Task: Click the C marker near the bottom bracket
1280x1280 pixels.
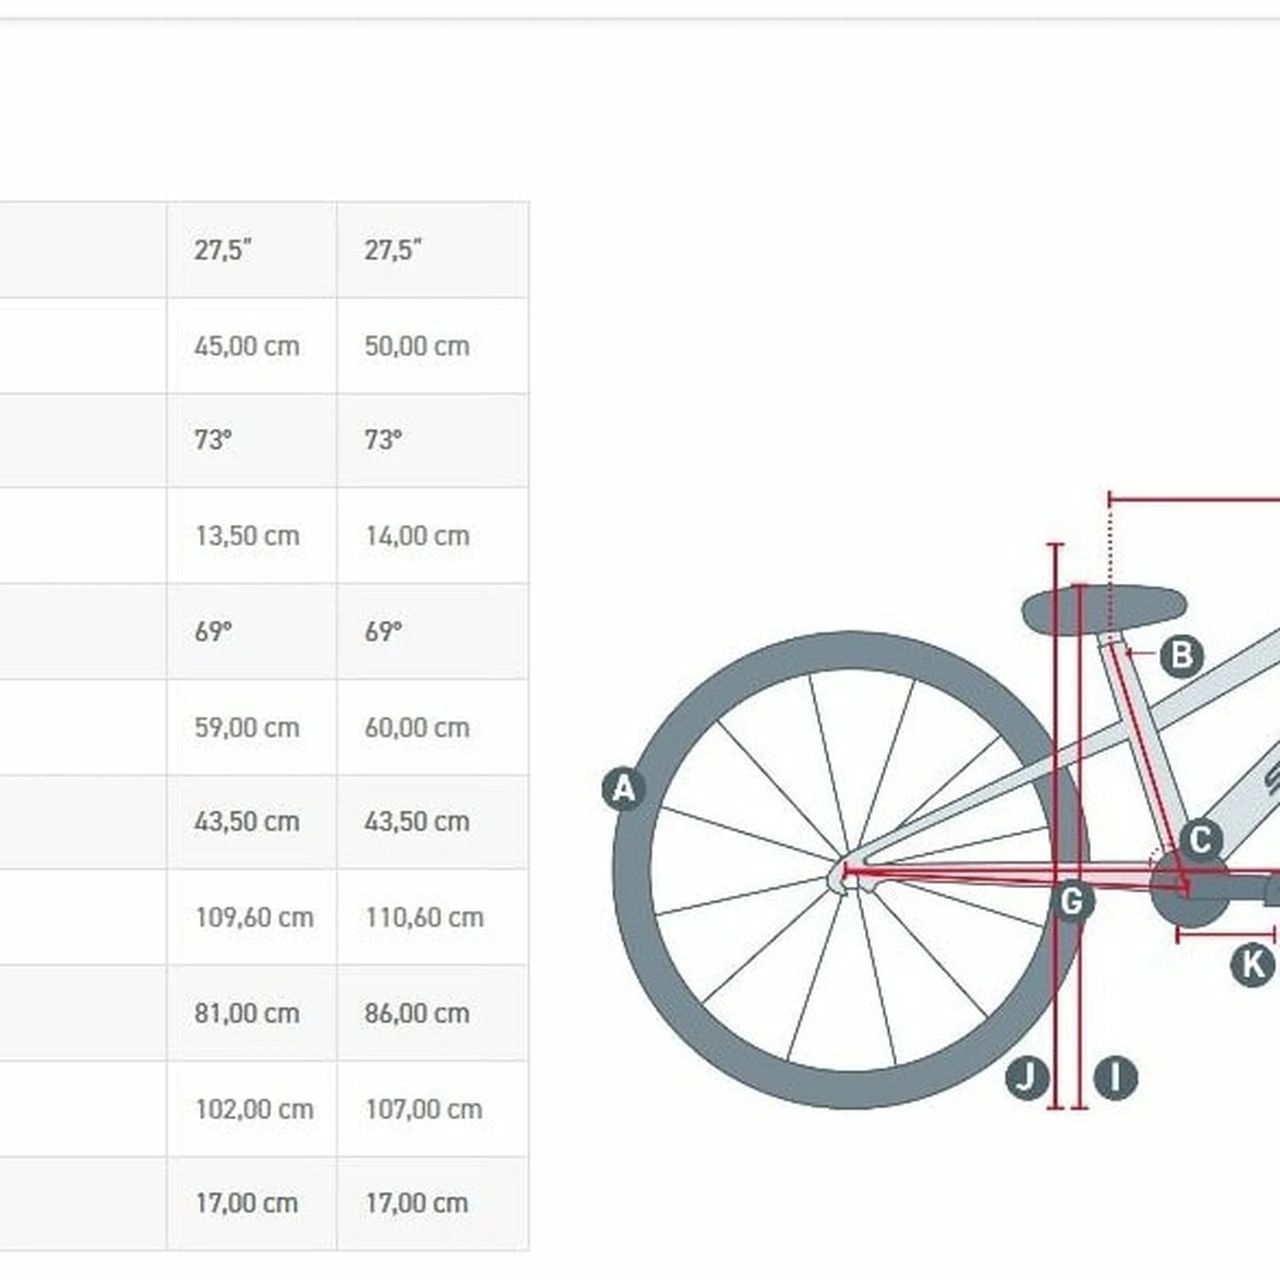Action: pos(1200,840)
